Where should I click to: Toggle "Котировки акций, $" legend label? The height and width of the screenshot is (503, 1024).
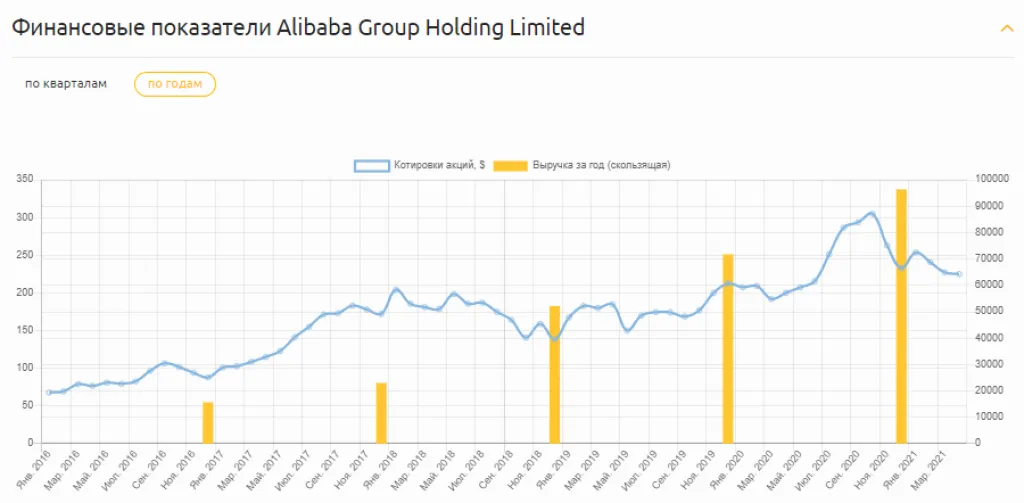point(439,165)
